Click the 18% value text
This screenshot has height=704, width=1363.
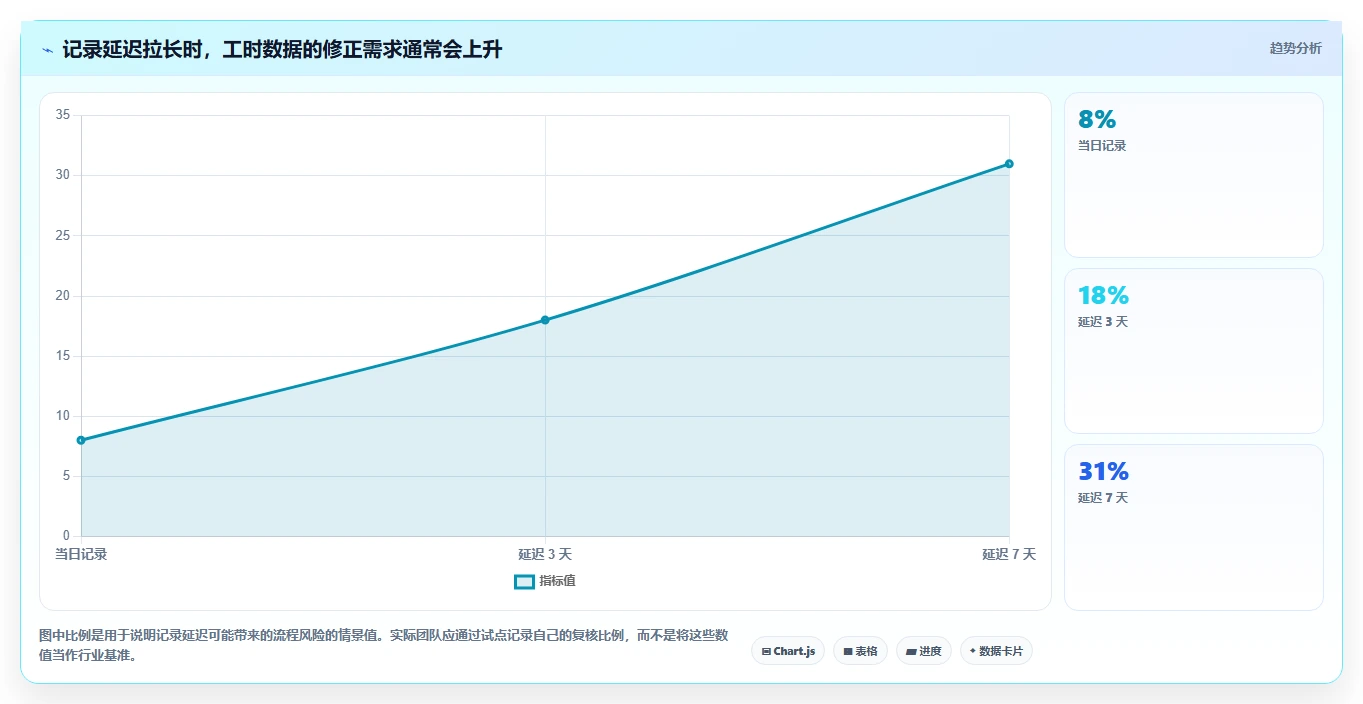pyautogui.click(x=1103, y=296)
